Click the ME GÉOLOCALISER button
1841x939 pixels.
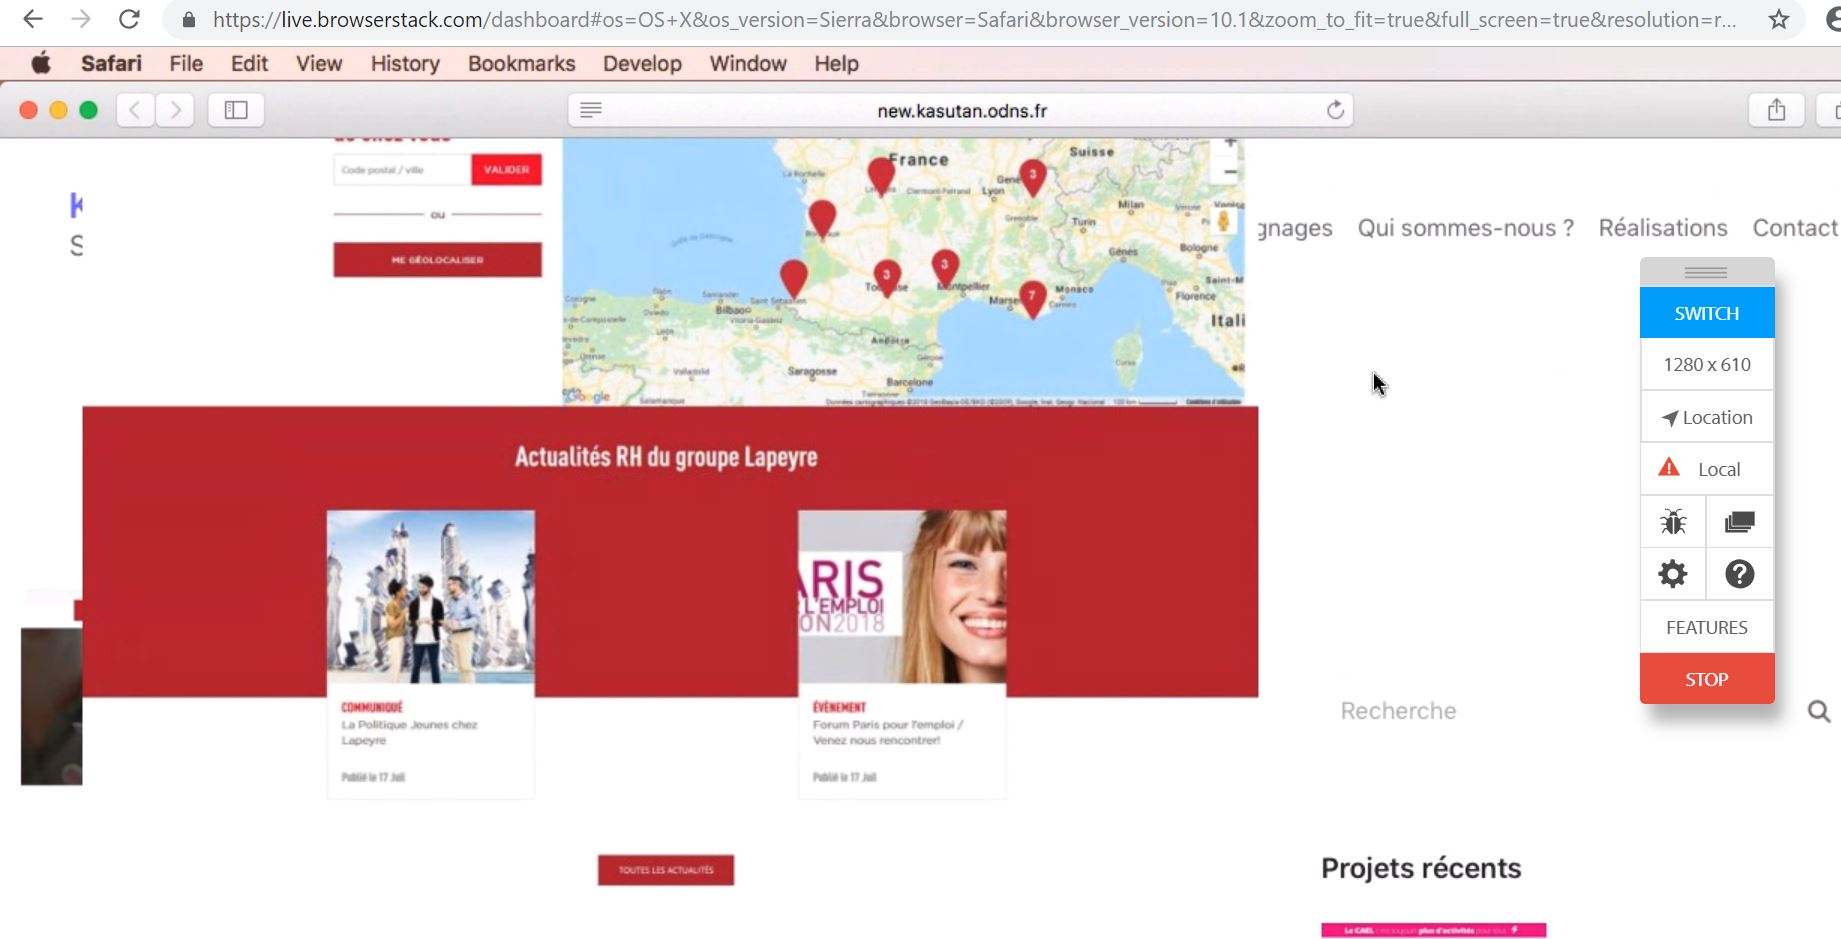(437, 260)
